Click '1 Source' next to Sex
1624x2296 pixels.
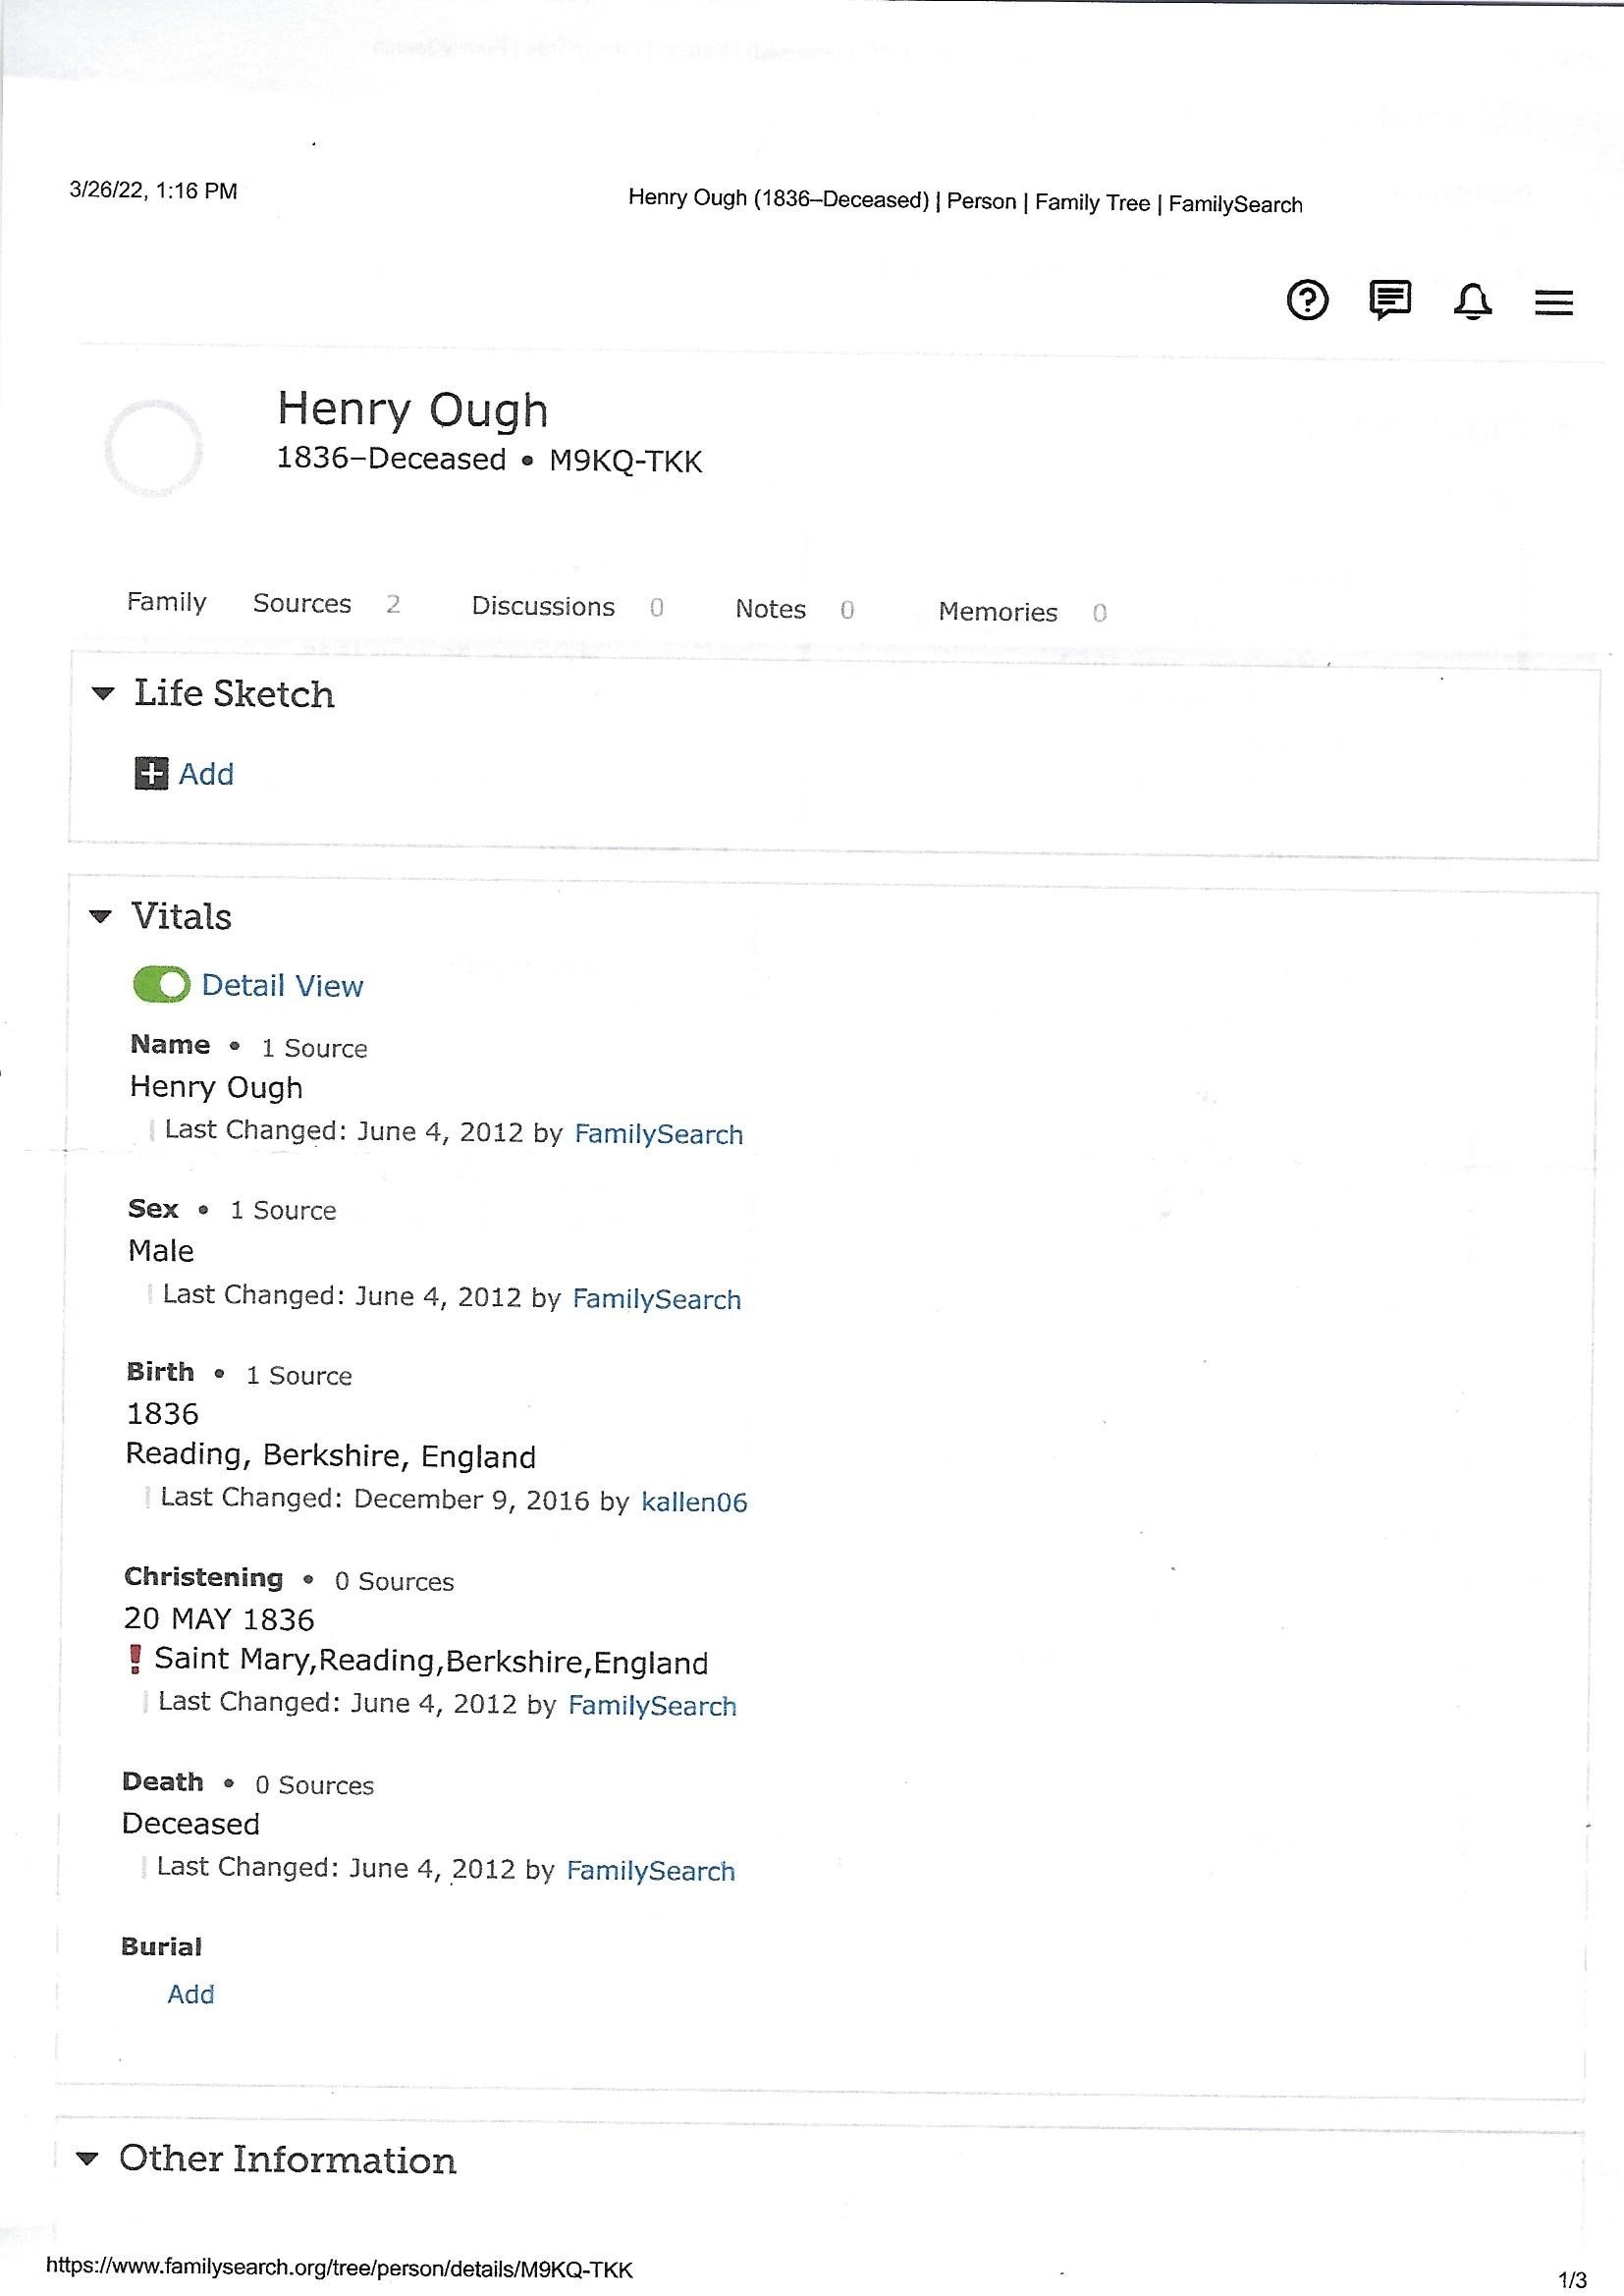[x=283, y=1210]
